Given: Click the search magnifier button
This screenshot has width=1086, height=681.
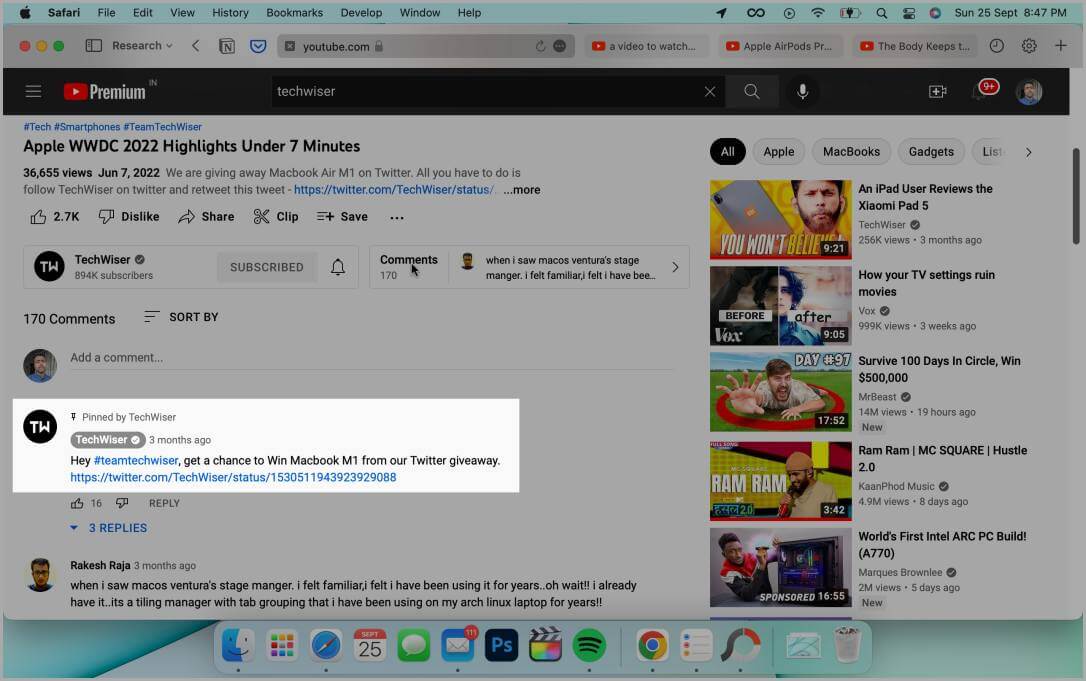Looking at the screenshot, I should click(751, 91).
